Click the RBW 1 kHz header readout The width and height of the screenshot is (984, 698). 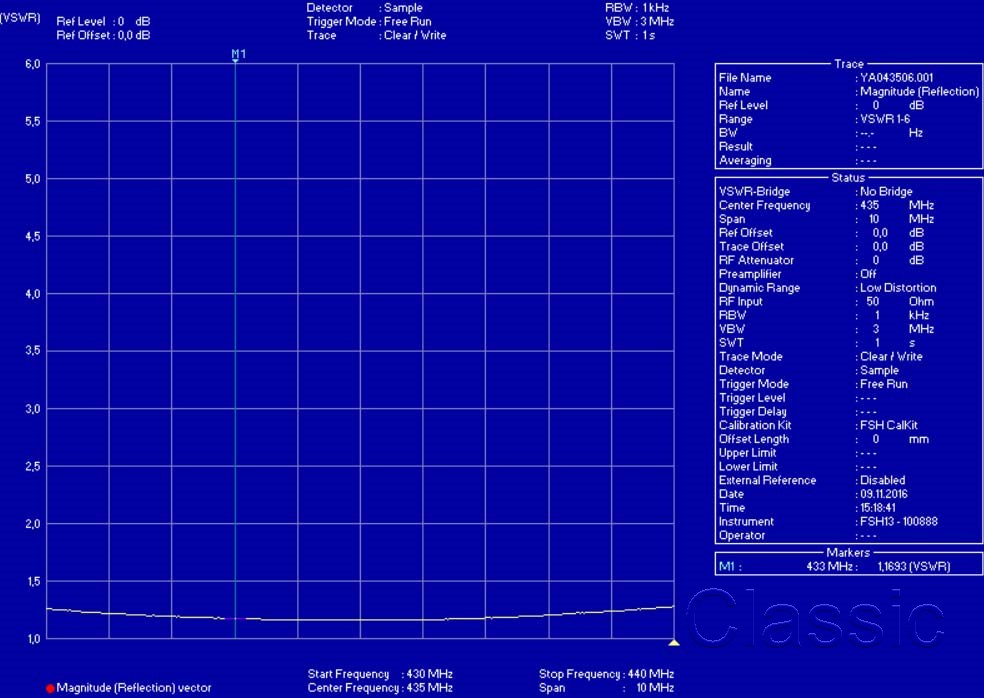click(639, 8)
